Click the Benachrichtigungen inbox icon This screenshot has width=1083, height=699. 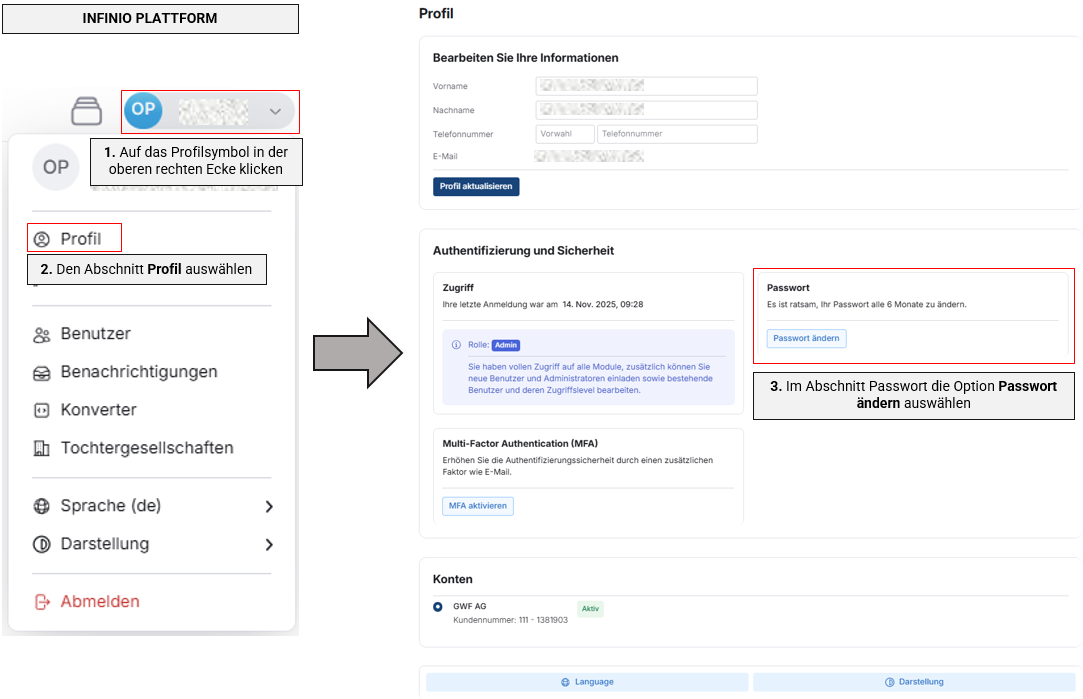(42, 373)
